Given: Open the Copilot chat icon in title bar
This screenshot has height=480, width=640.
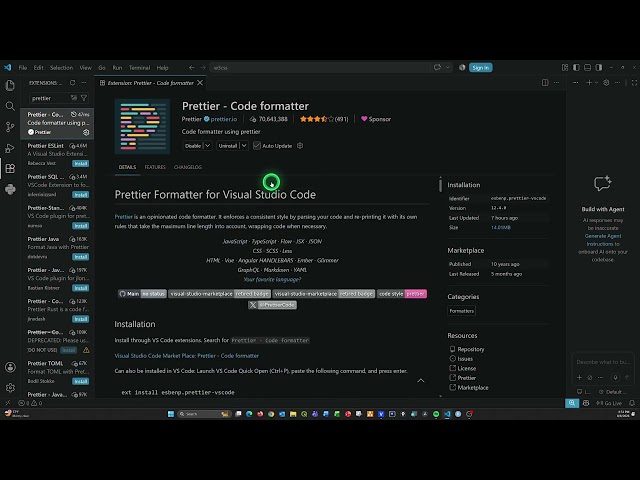Looking at the screenshot, I should (x=437, y=67).
